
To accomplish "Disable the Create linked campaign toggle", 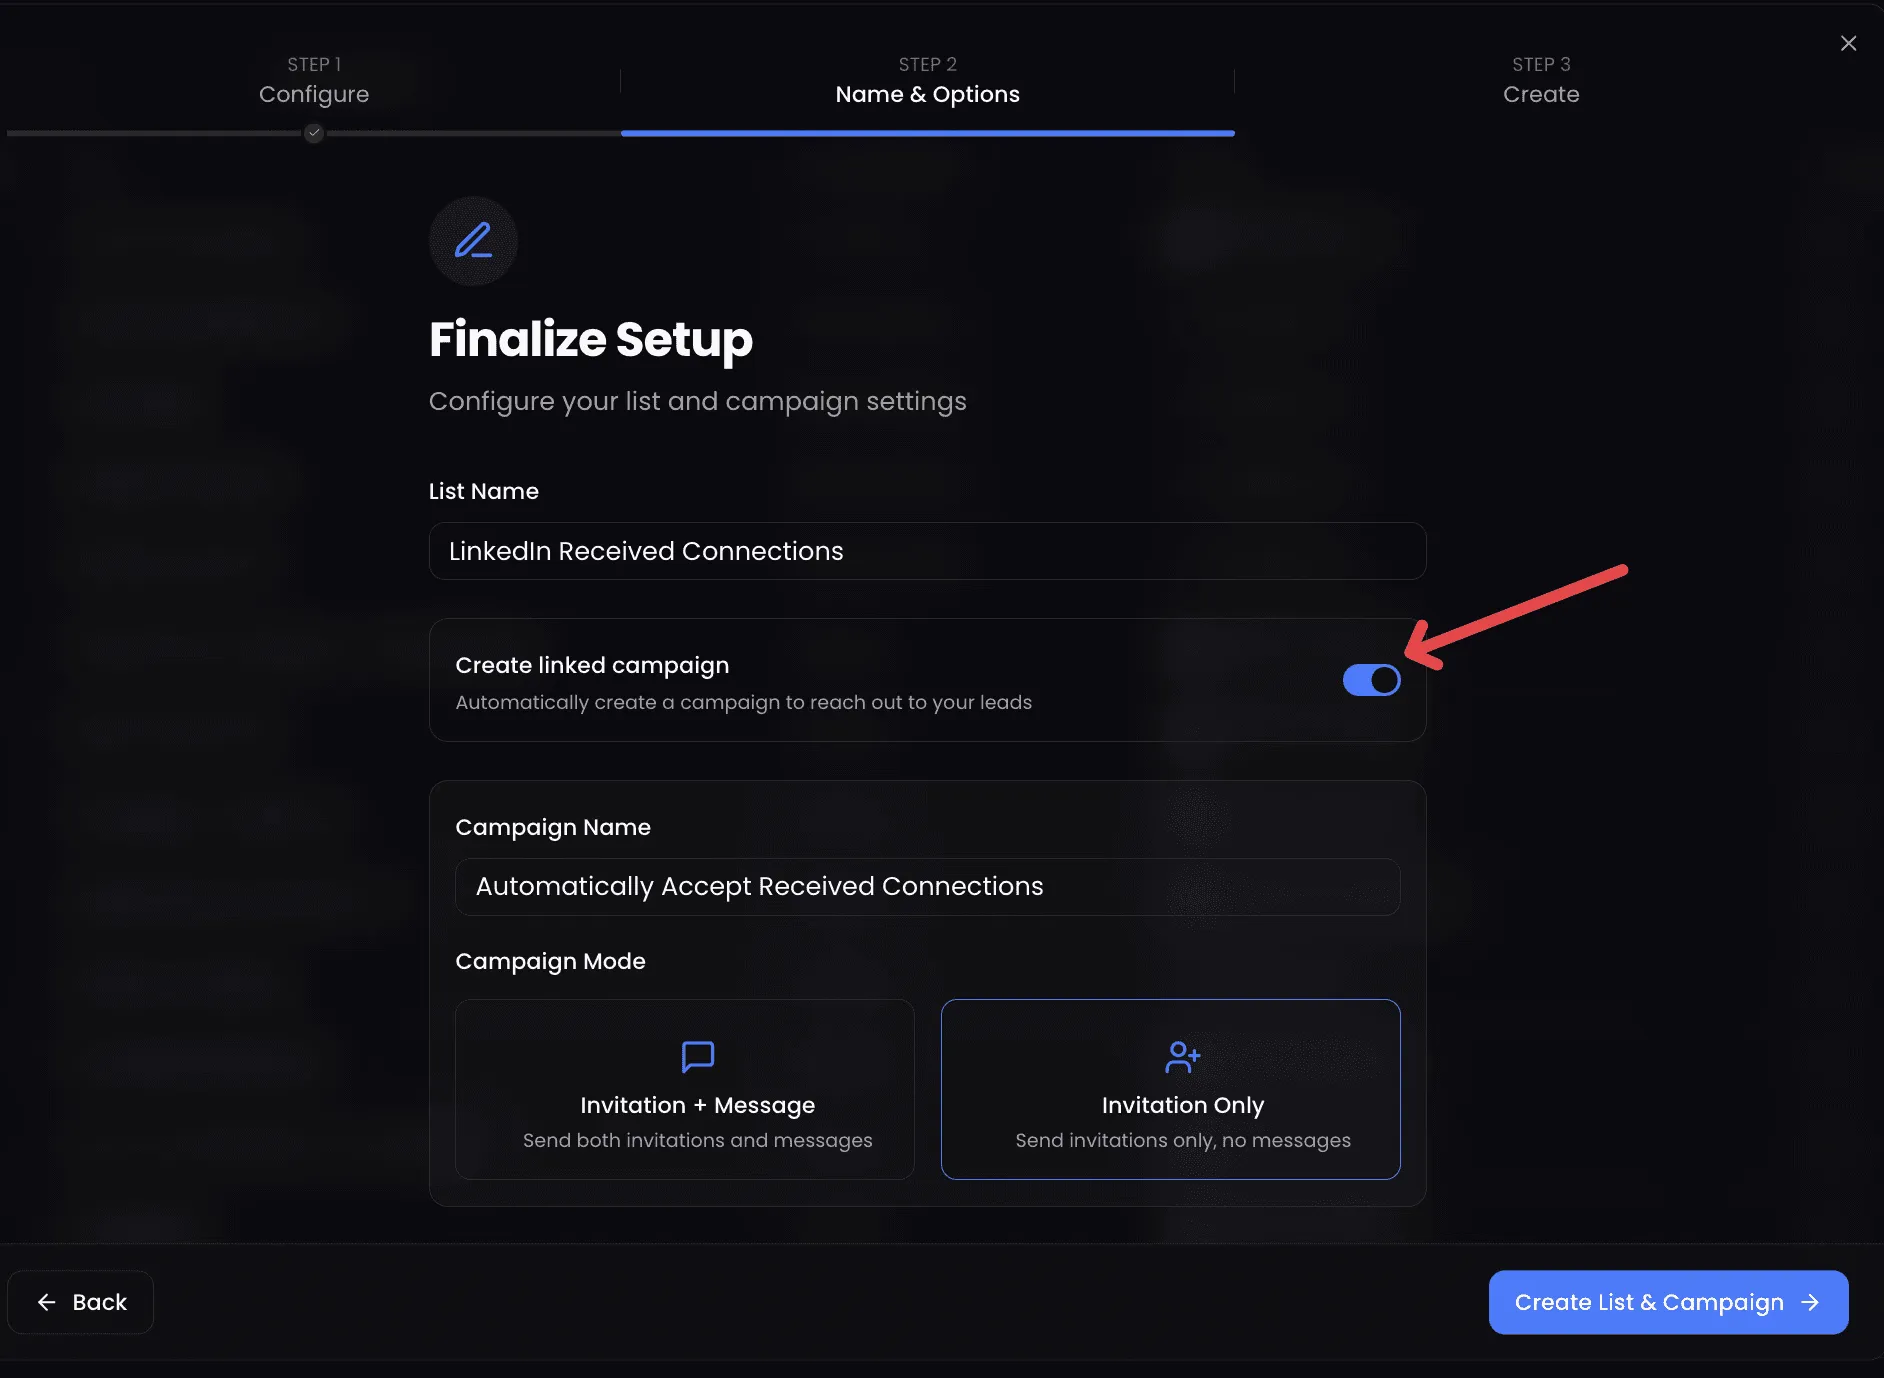I will (x=1371, y=680).
